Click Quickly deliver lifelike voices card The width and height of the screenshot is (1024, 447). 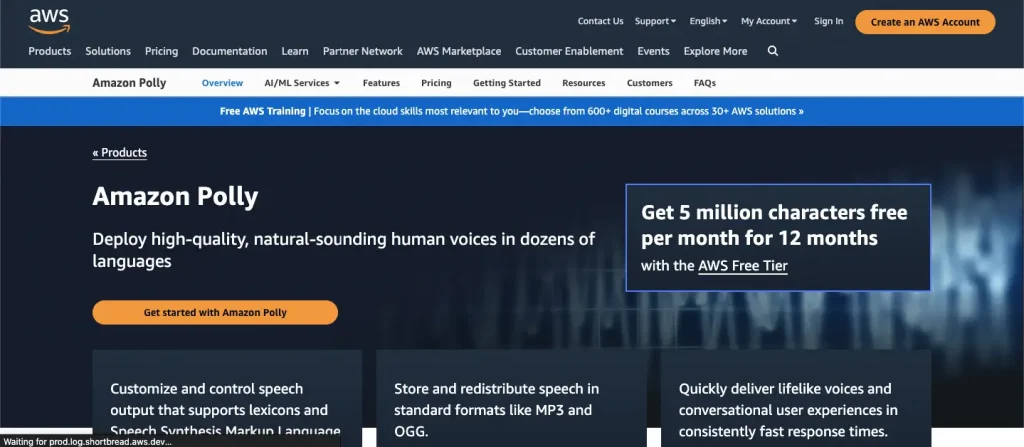point(795,398)
